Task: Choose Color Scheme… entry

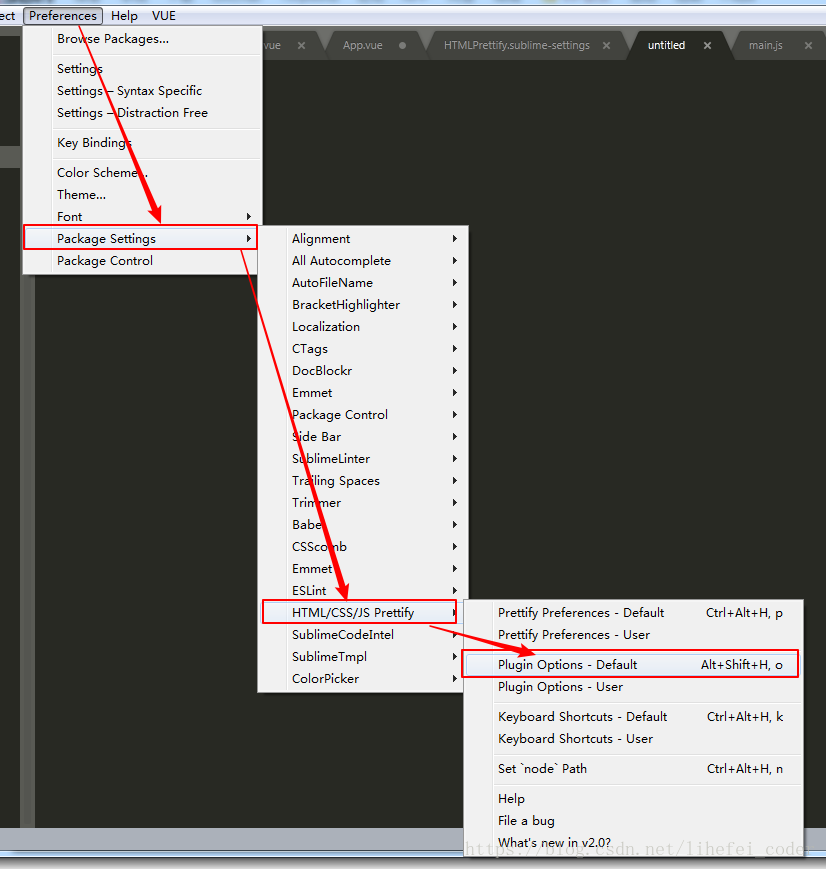Action: 142,173
